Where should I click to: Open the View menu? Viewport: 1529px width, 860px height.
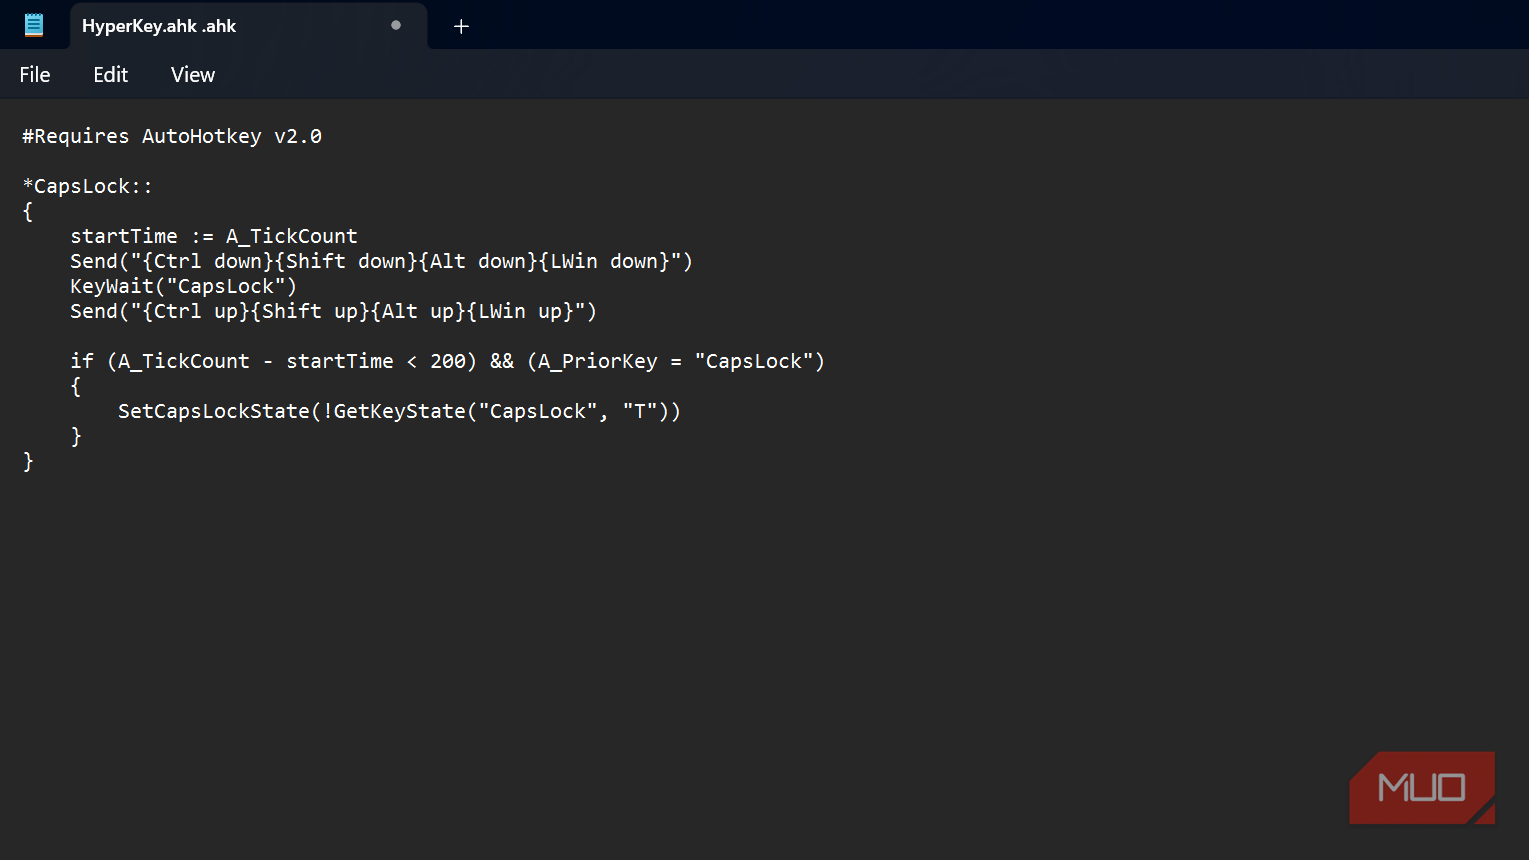coord(192,75)
